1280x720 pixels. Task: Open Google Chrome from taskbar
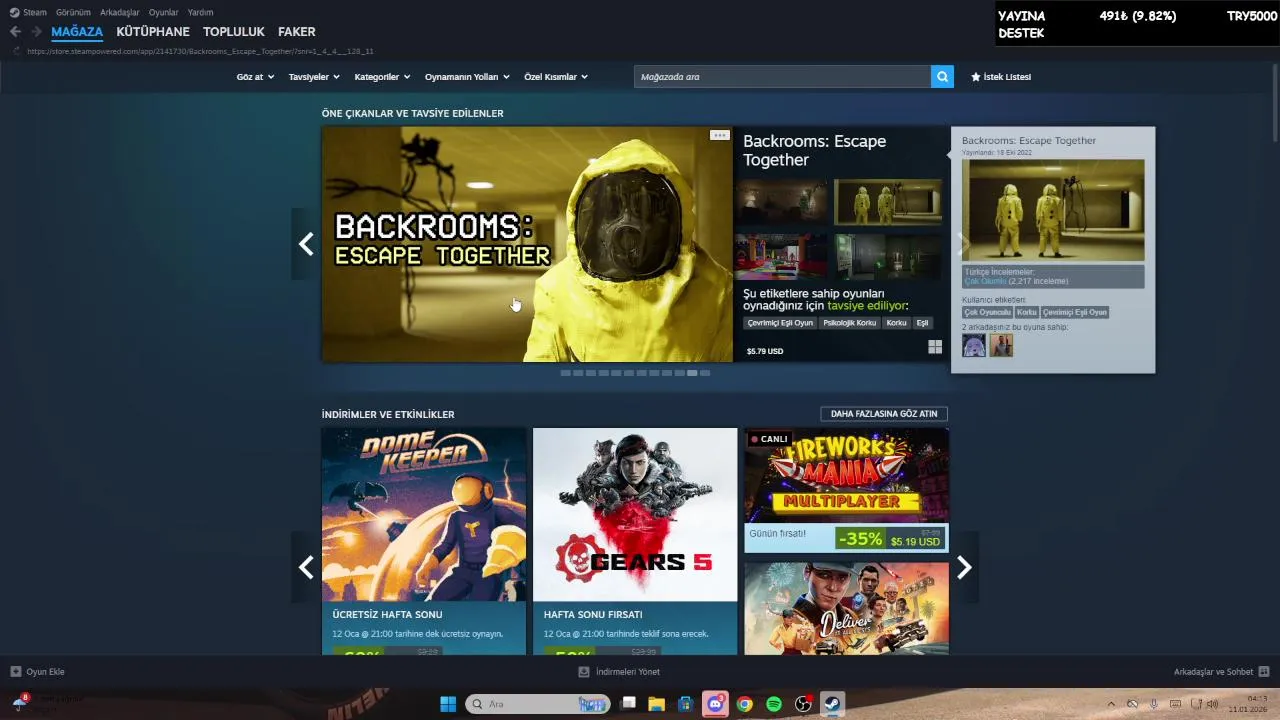(744, 704)
